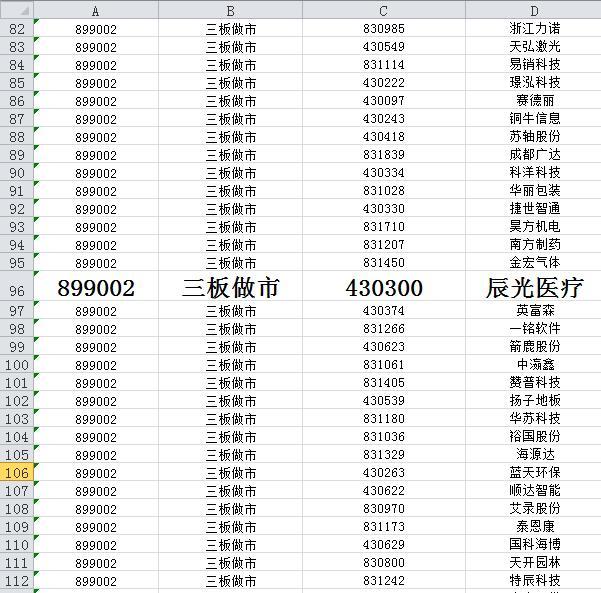Image resolution: width=601 pixels, height=593 pixels.
Task: Click cell containing 科洋科技
Action: click(x=534, y=172)
